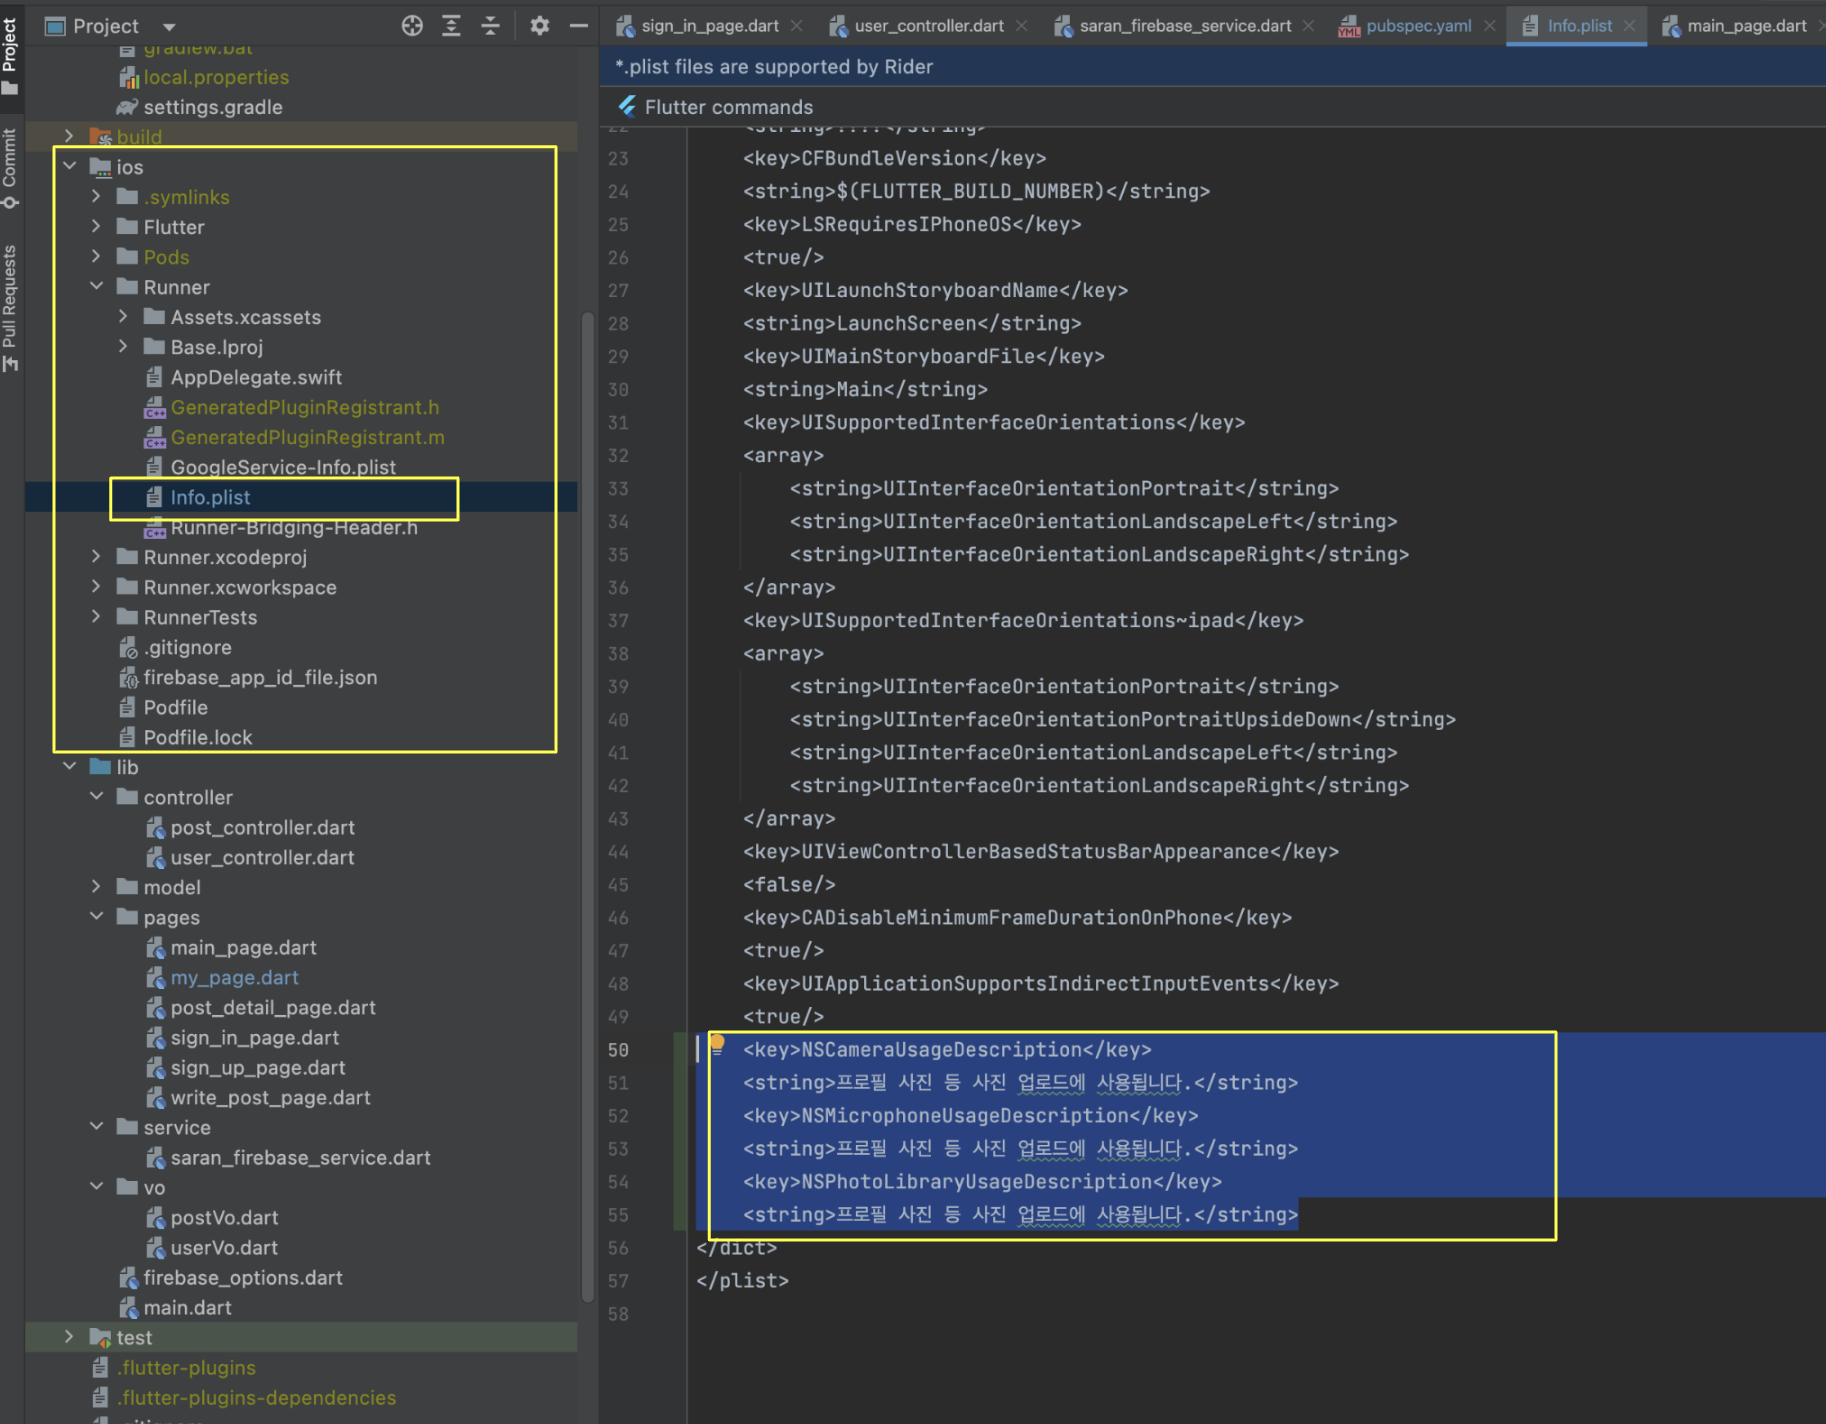Toggle the Project tool window sidebar button
Image resolution: width=1826 pixels, height=1424 pixels.
[10, 55]
